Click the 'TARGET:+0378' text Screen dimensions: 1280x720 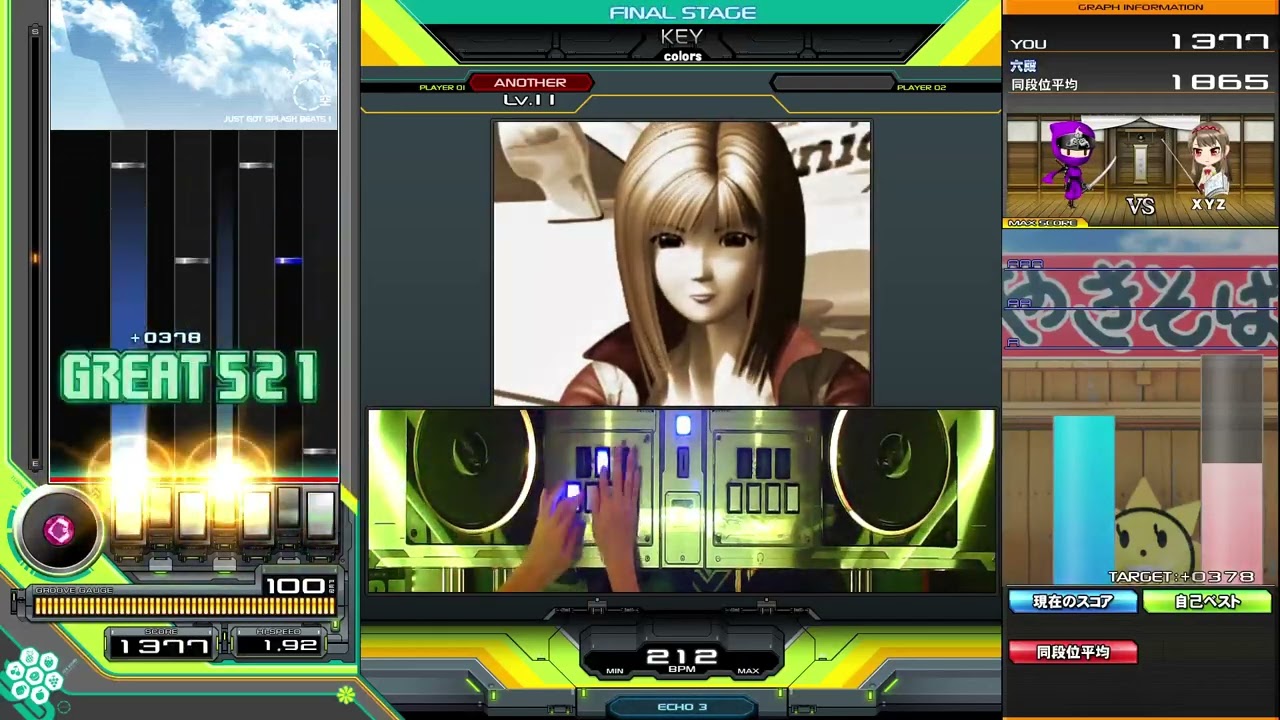click(1181, 577)
